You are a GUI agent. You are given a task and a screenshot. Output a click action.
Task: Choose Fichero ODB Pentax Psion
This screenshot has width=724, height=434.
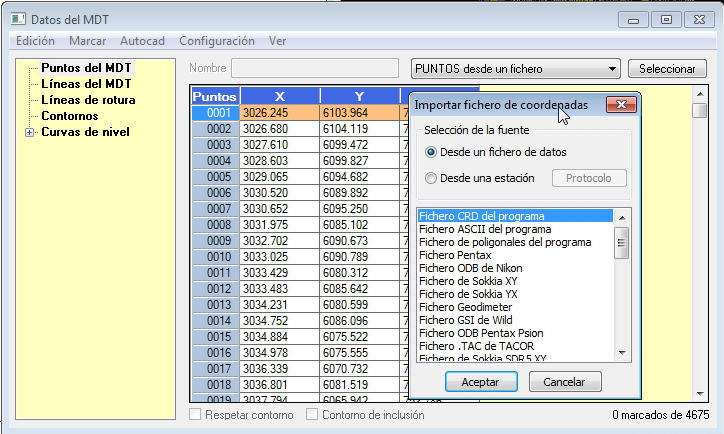pos(515,333)
